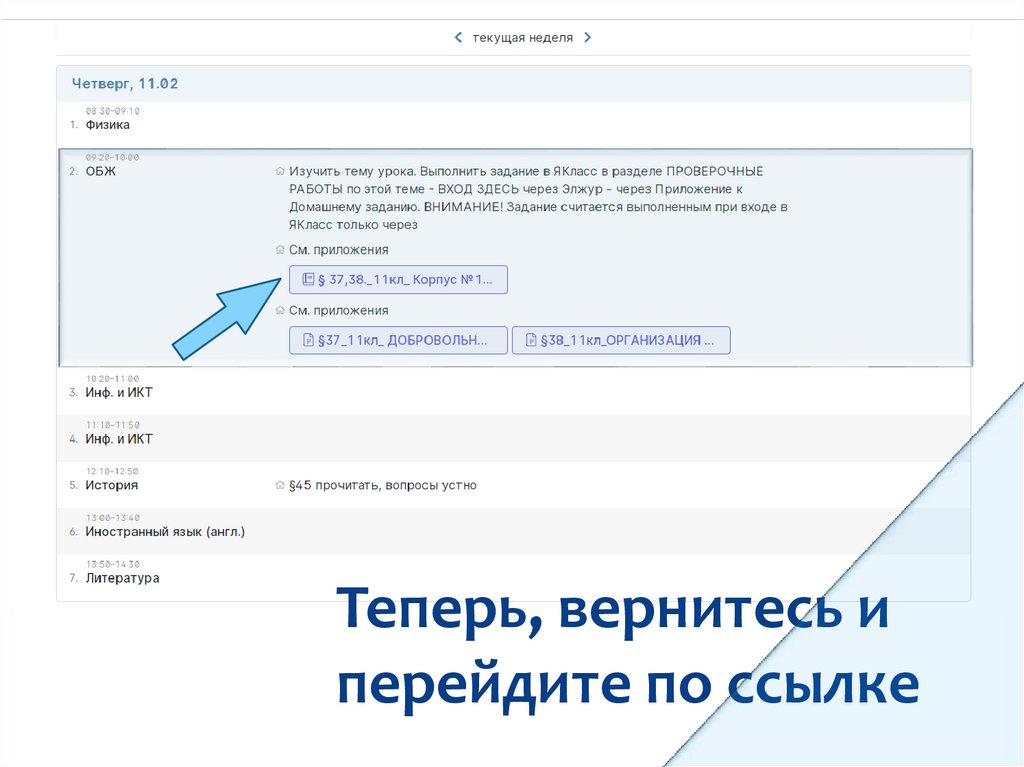
Task: Open attachment '§37_11кл_ ДОБРОВОЛЬН...'
Action: click(398, 340)
